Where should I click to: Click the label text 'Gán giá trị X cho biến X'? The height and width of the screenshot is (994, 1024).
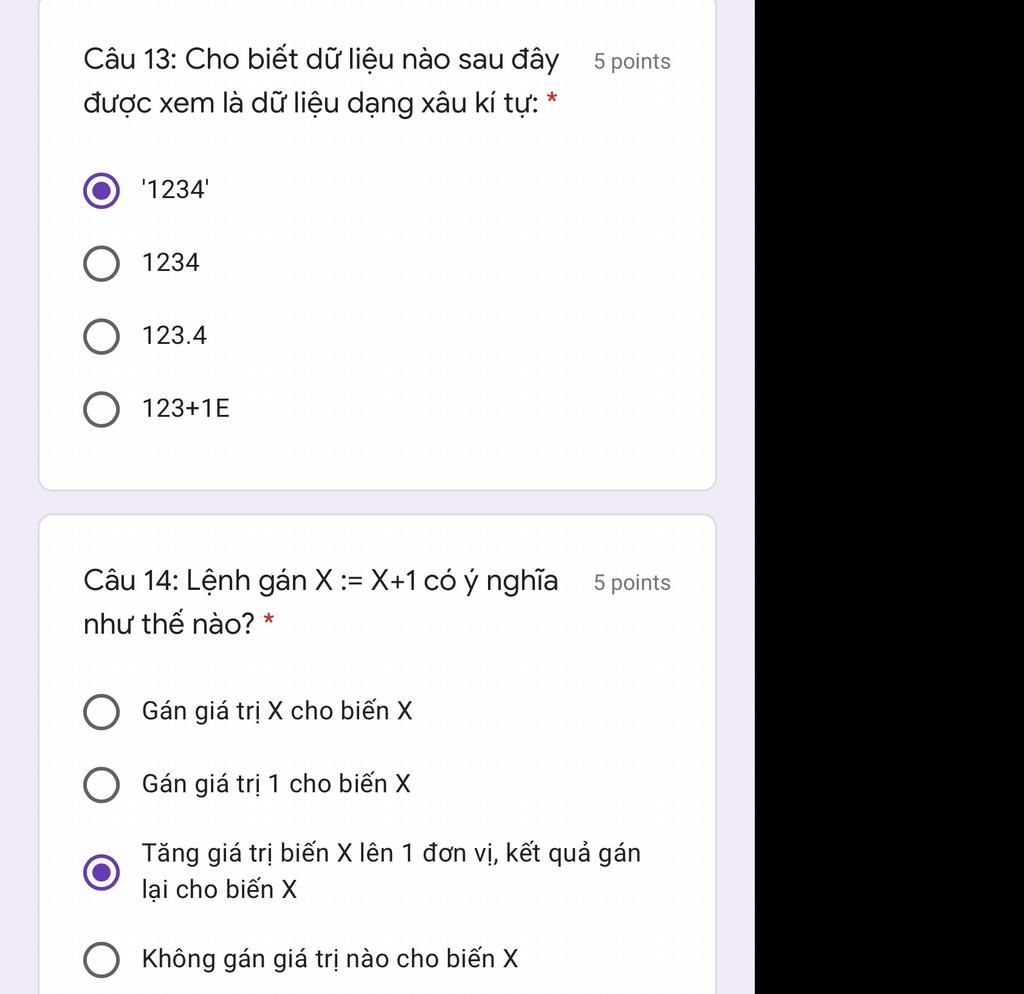pos(277,711)
